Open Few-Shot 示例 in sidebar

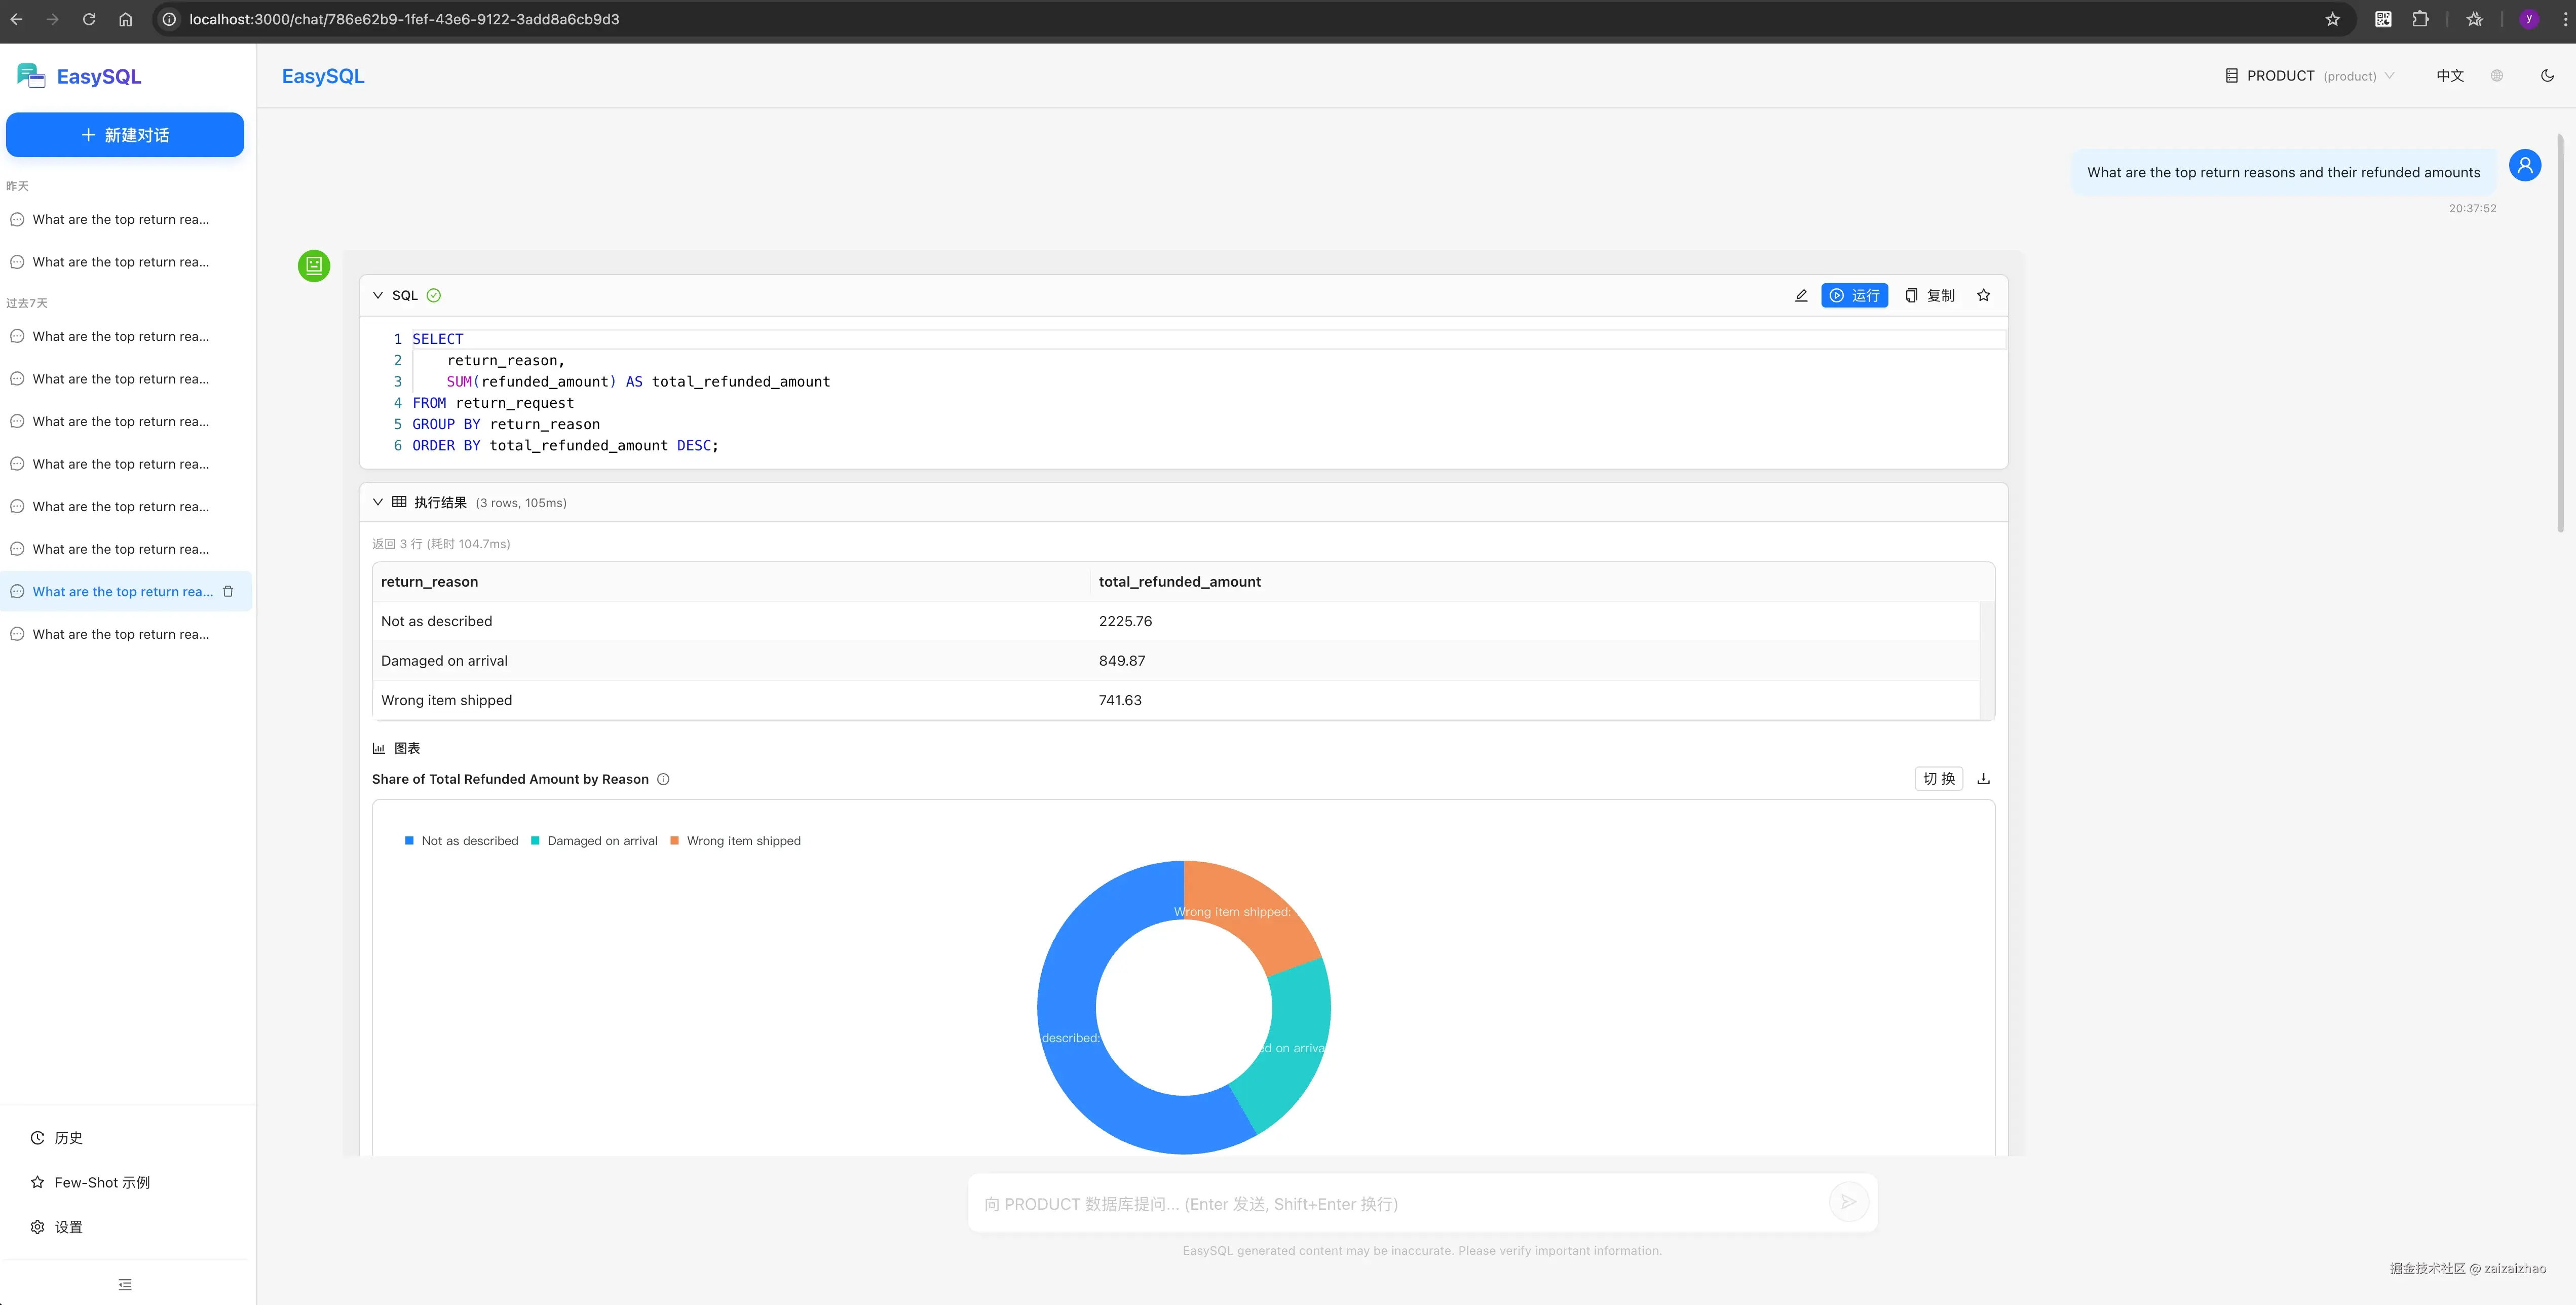click(x=101, y=1182)
